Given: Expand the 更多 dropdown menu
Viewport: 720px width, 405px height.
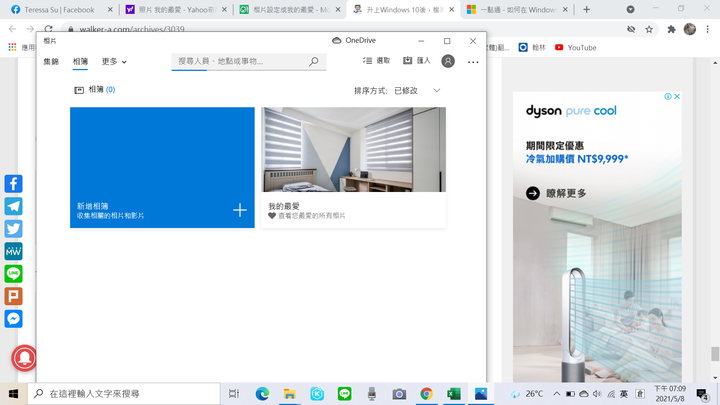Looking at the screenshot, I should (x=114, y=61).
